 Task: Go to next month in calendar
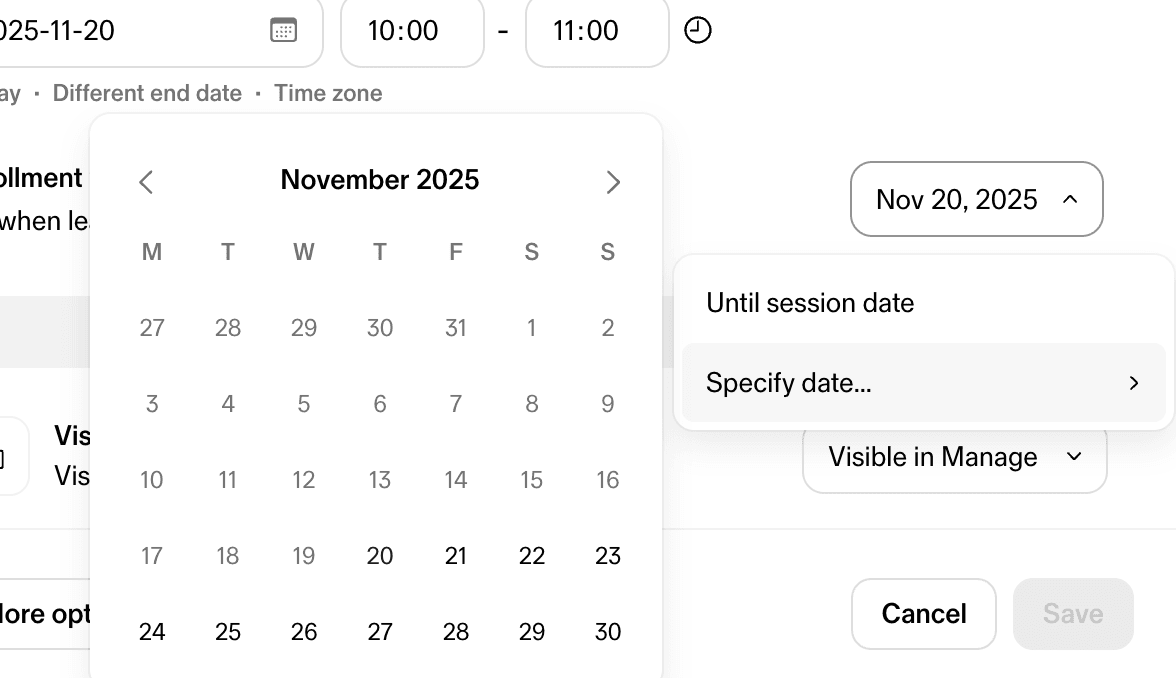613,182
